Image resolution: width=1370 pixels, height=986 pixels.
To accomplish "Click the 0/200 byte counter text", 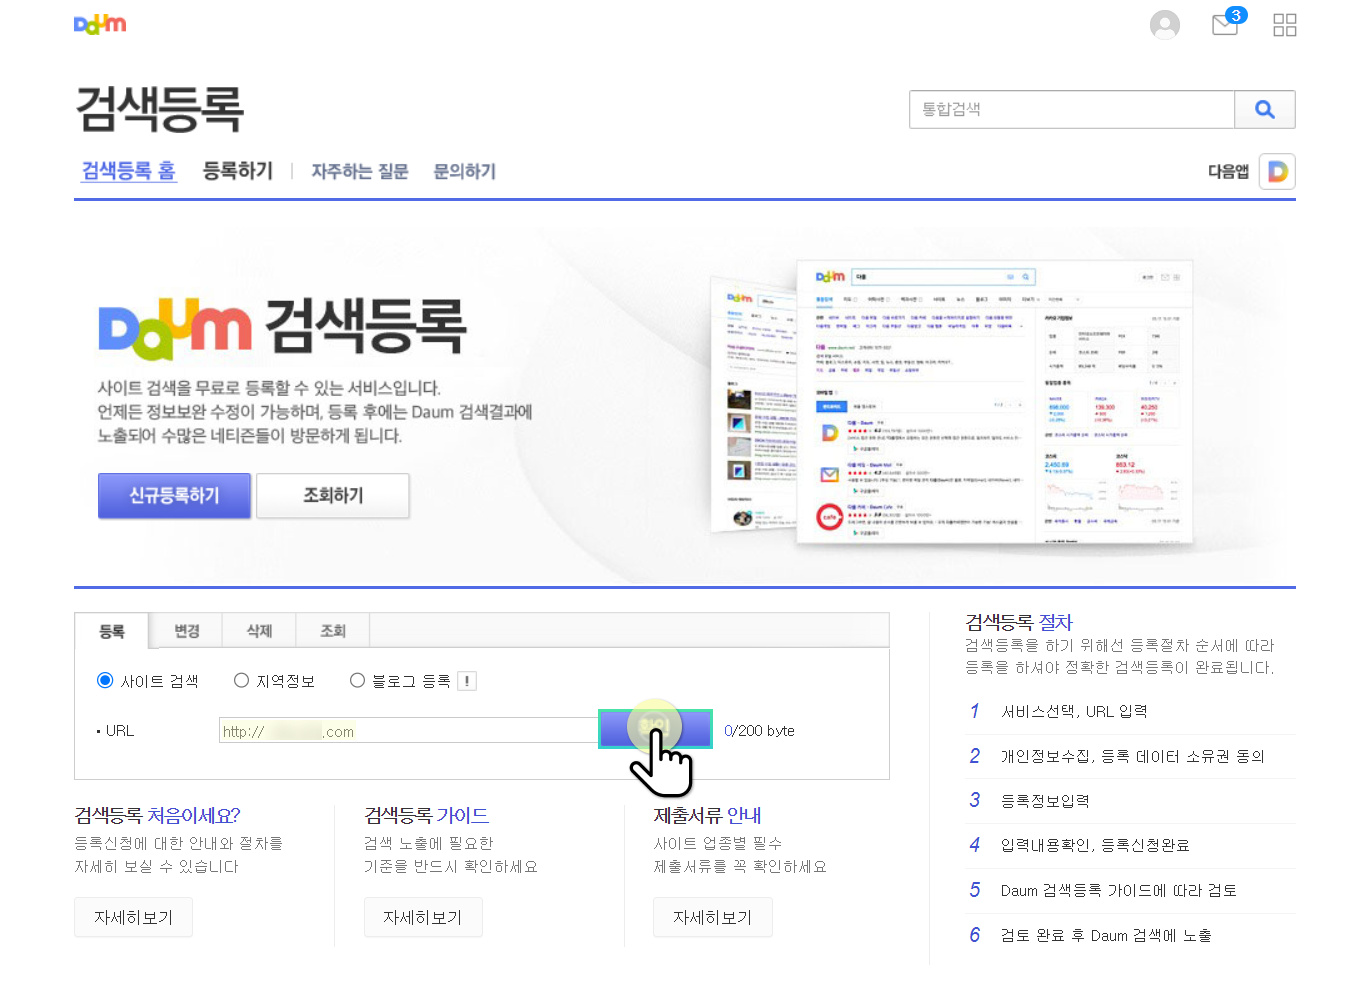I will pyautogui.click(x=759, y=731).
